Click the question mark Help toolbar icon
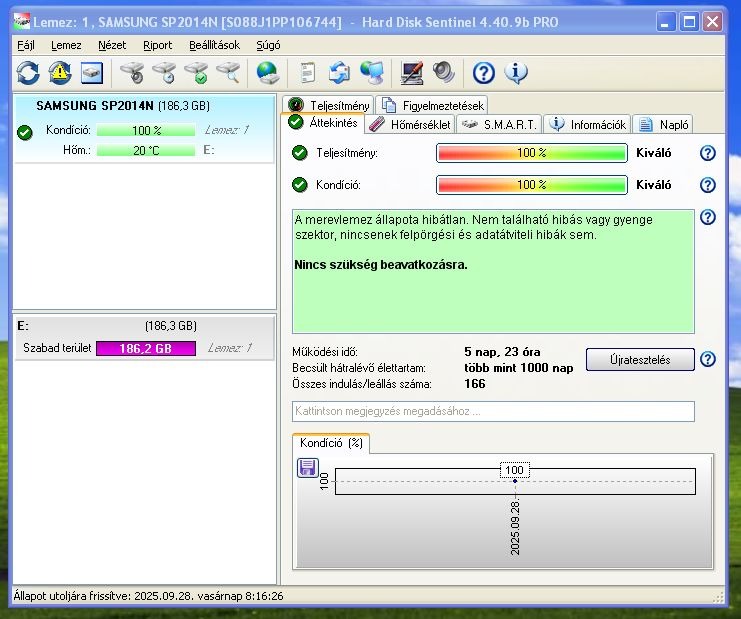The width and height of the screenshot is (741, 619). (484, 73)
